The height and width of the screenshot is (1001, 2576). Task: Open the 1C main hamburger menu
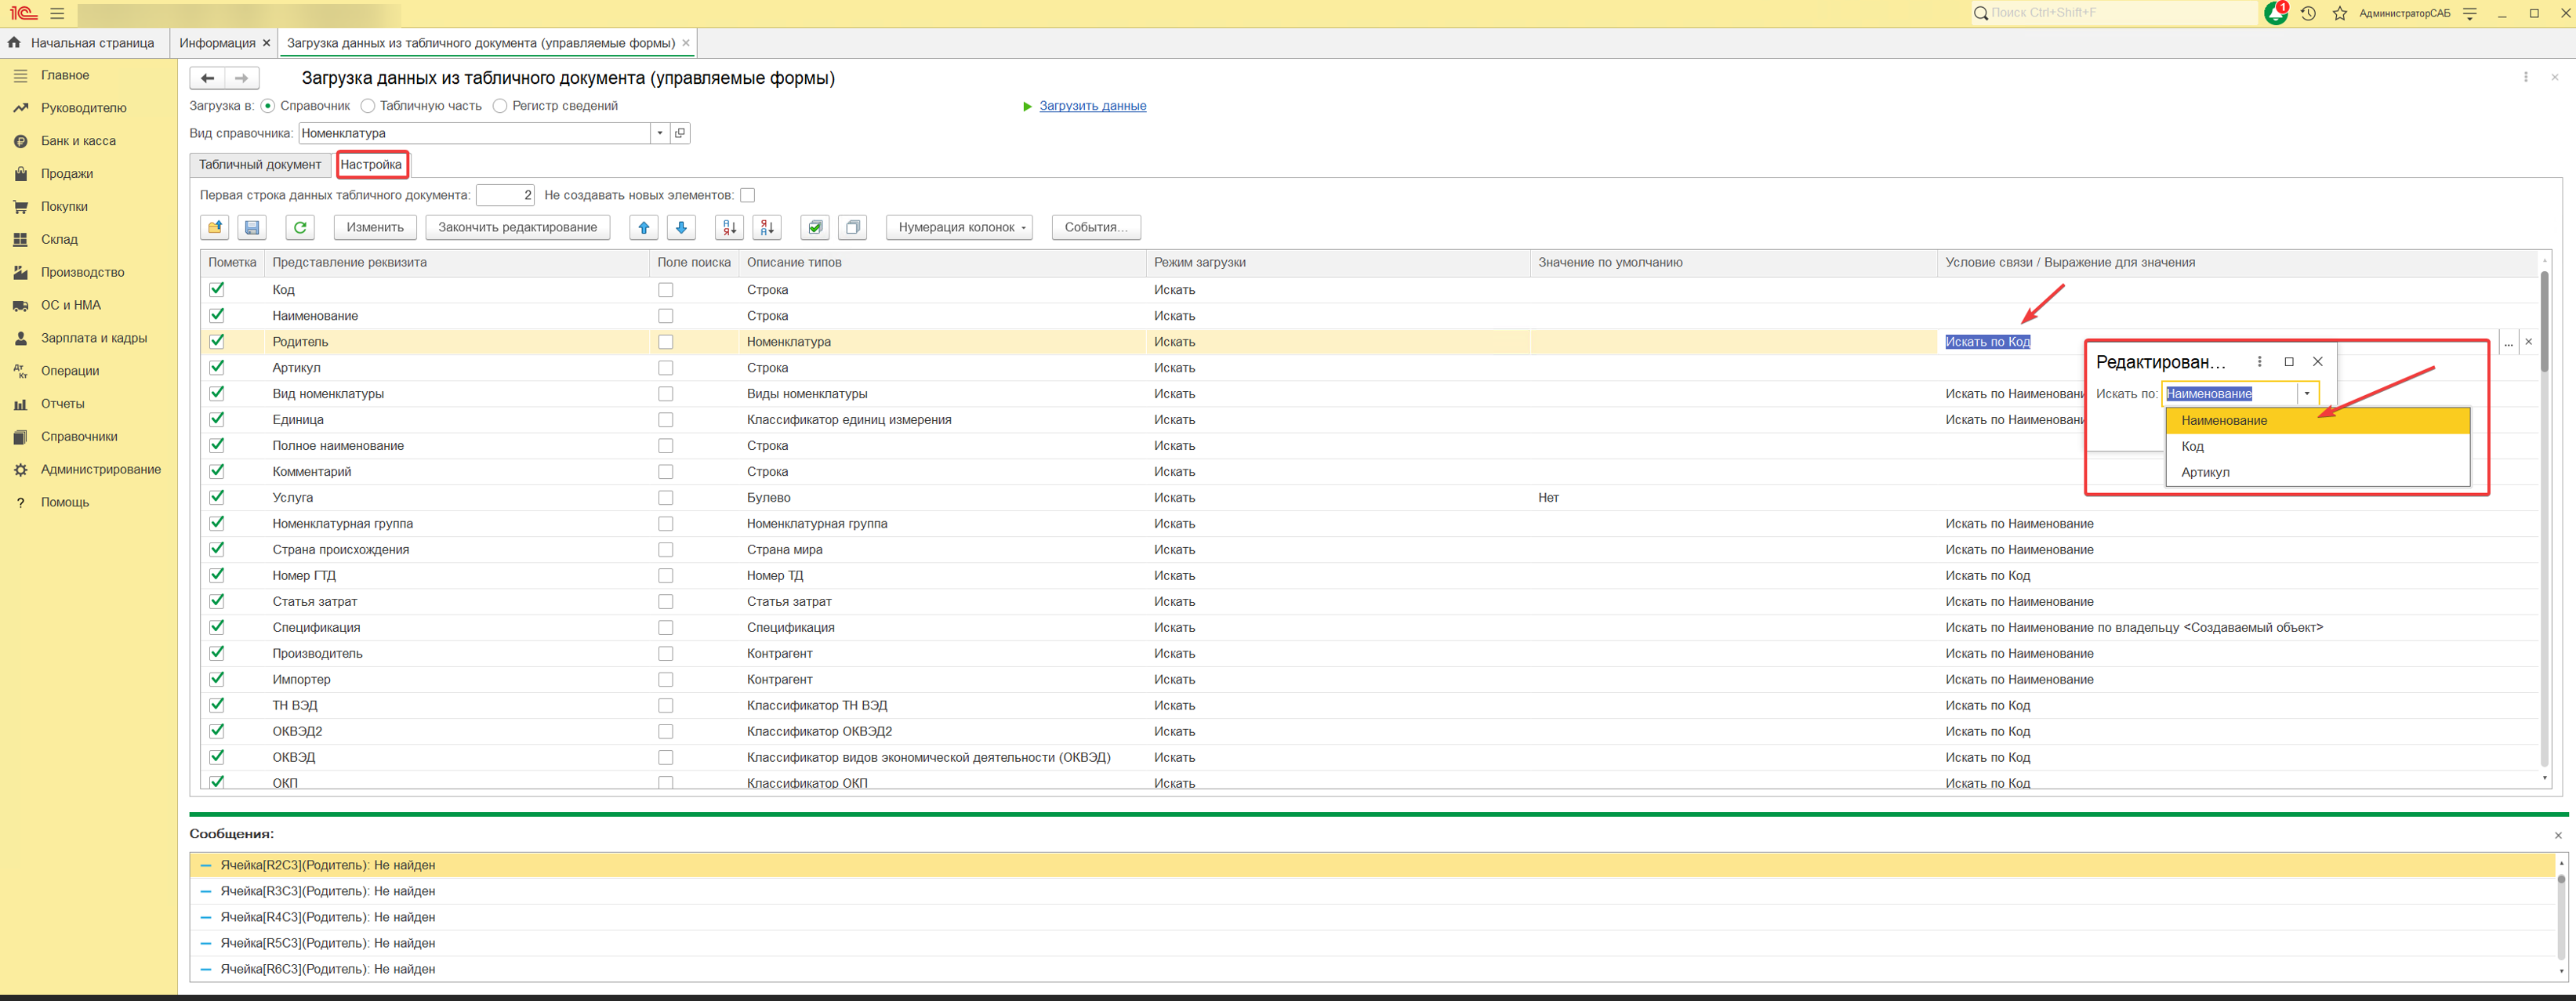click(57, 14)
